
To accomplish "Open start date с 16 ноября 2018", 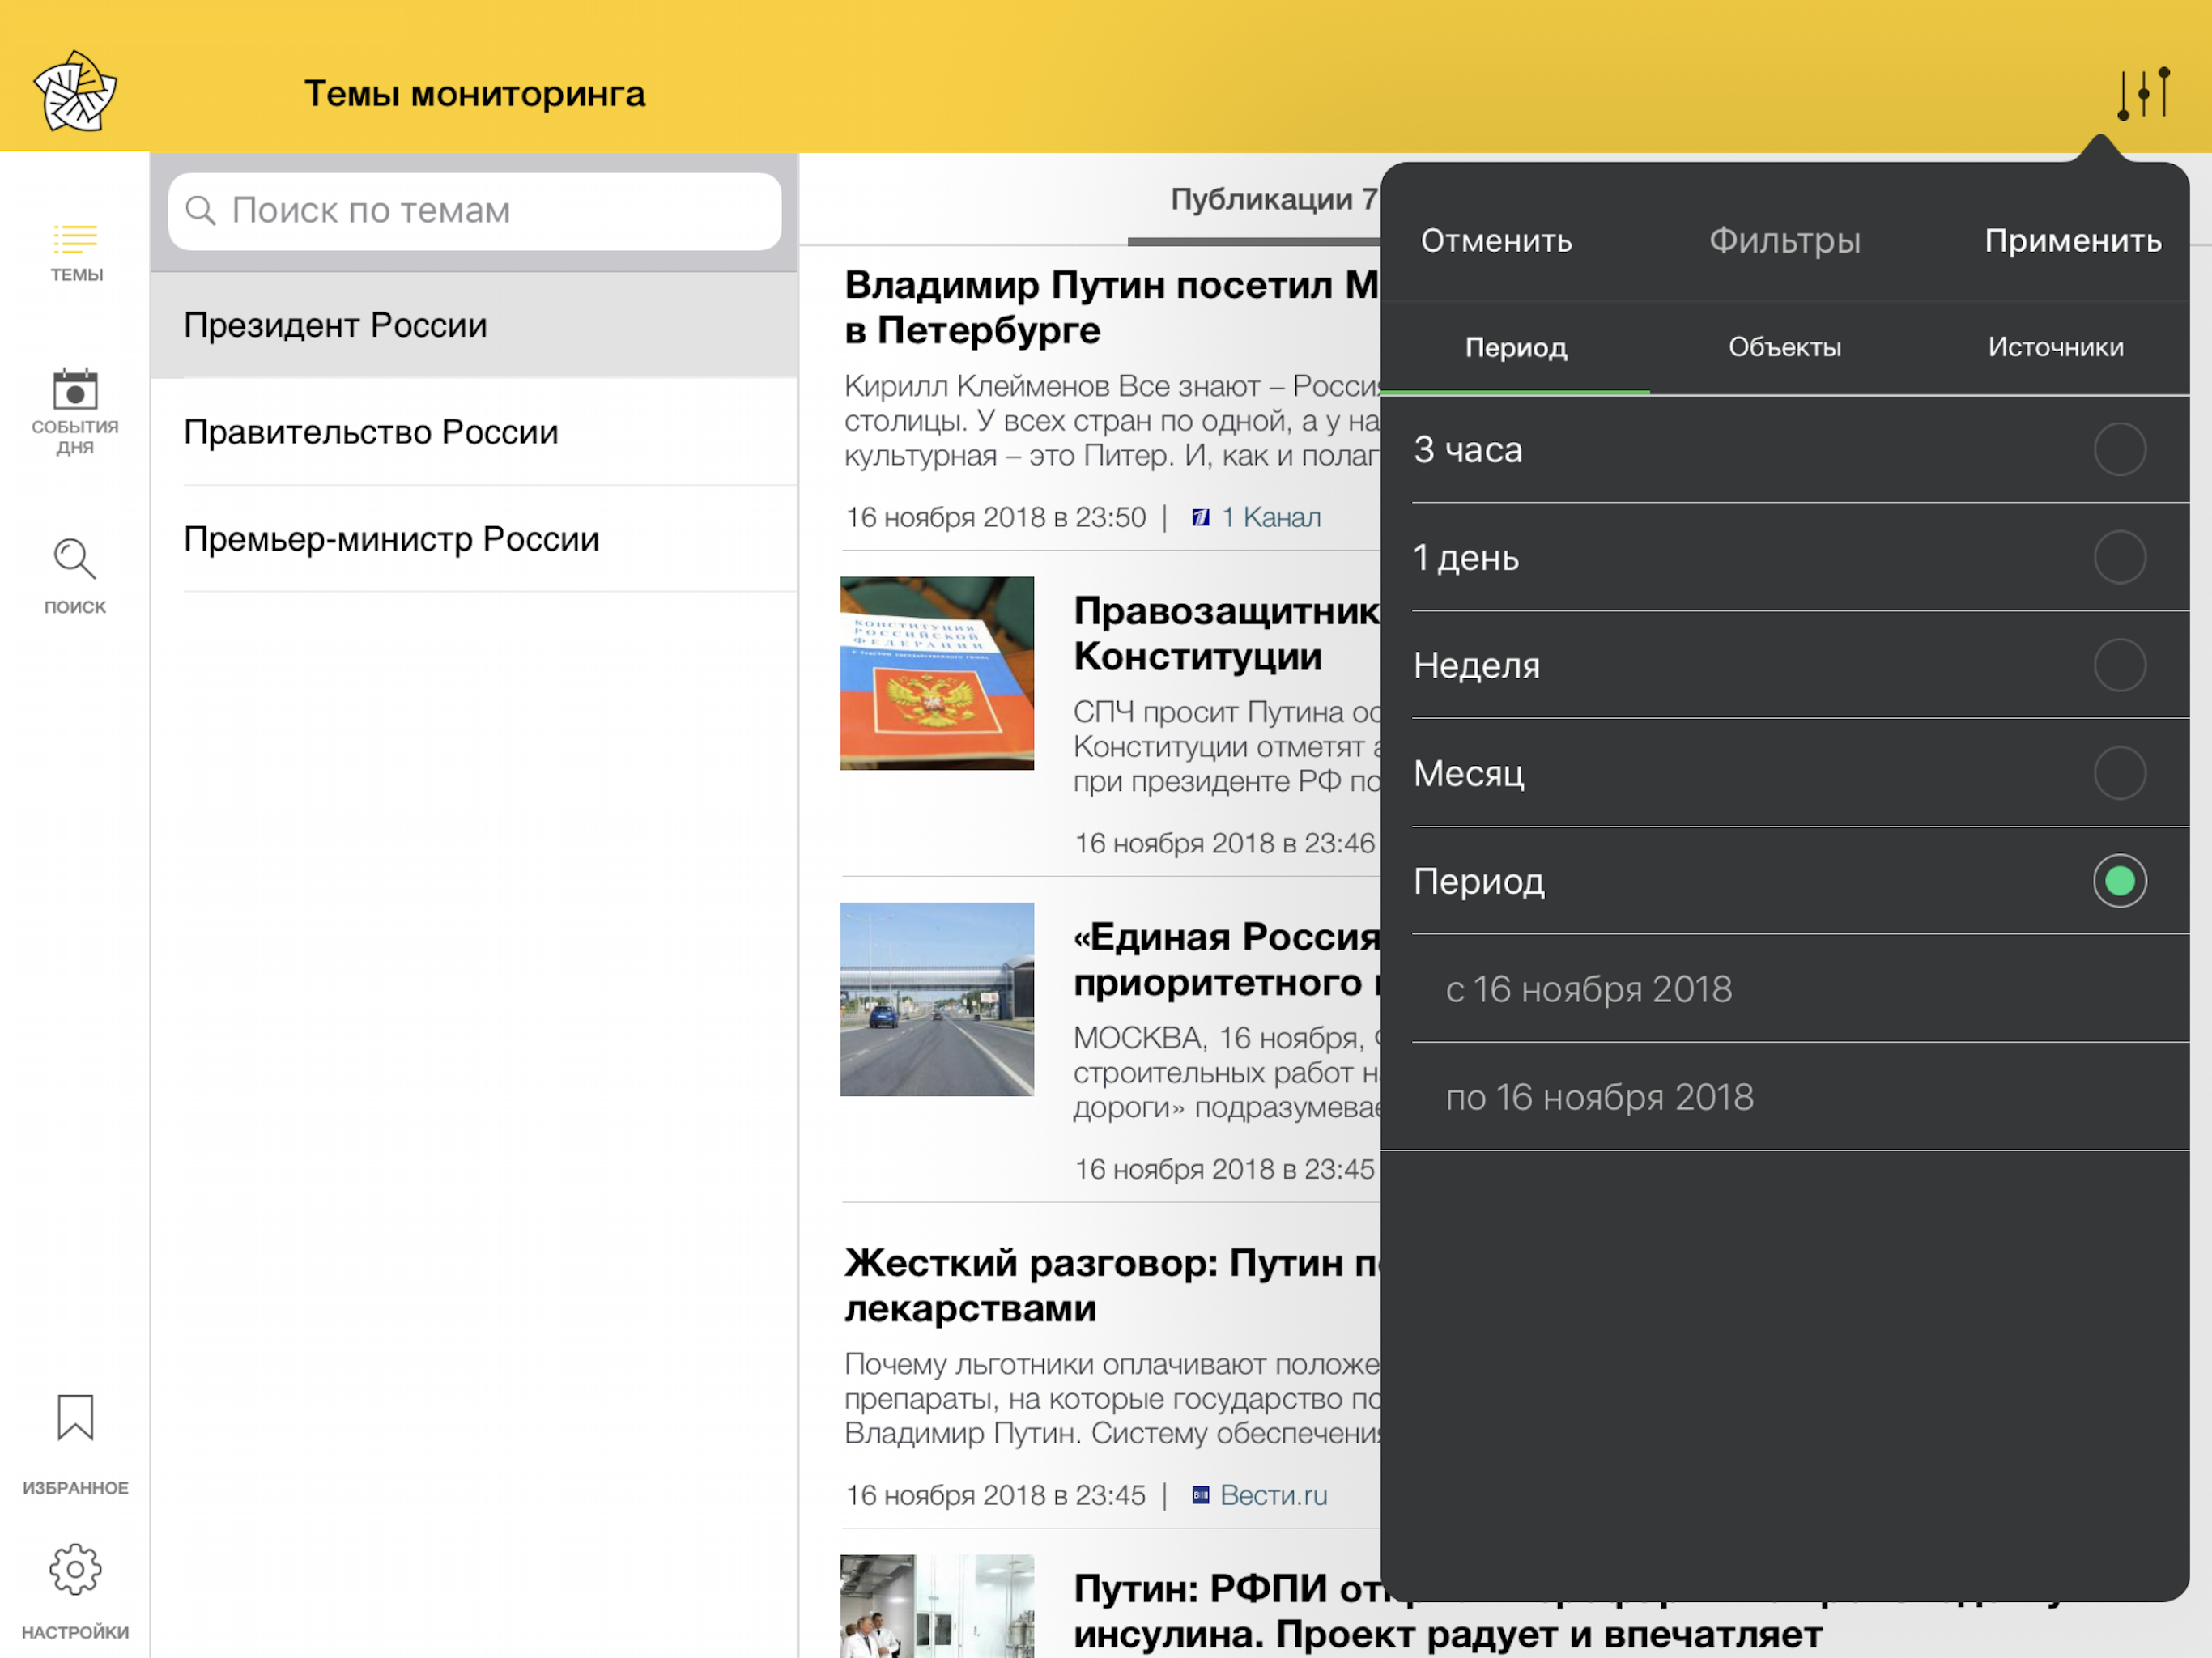I will (x=1800, y=989).
